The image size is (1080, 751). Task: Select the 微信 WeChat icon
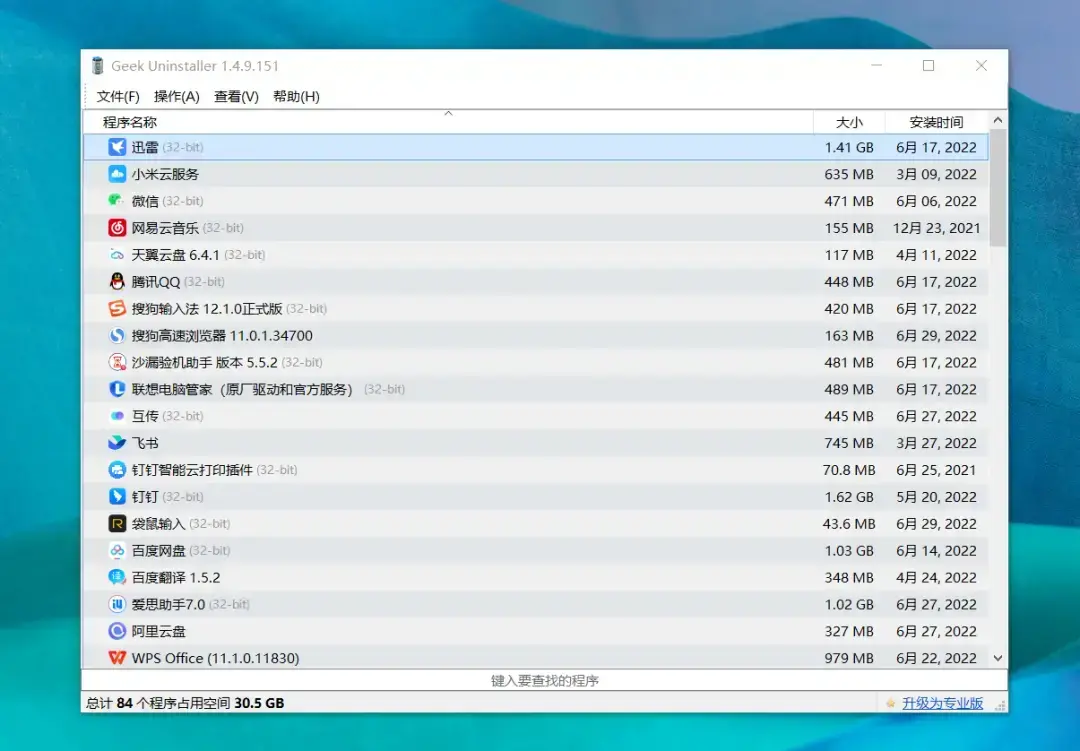pos(117,201)
